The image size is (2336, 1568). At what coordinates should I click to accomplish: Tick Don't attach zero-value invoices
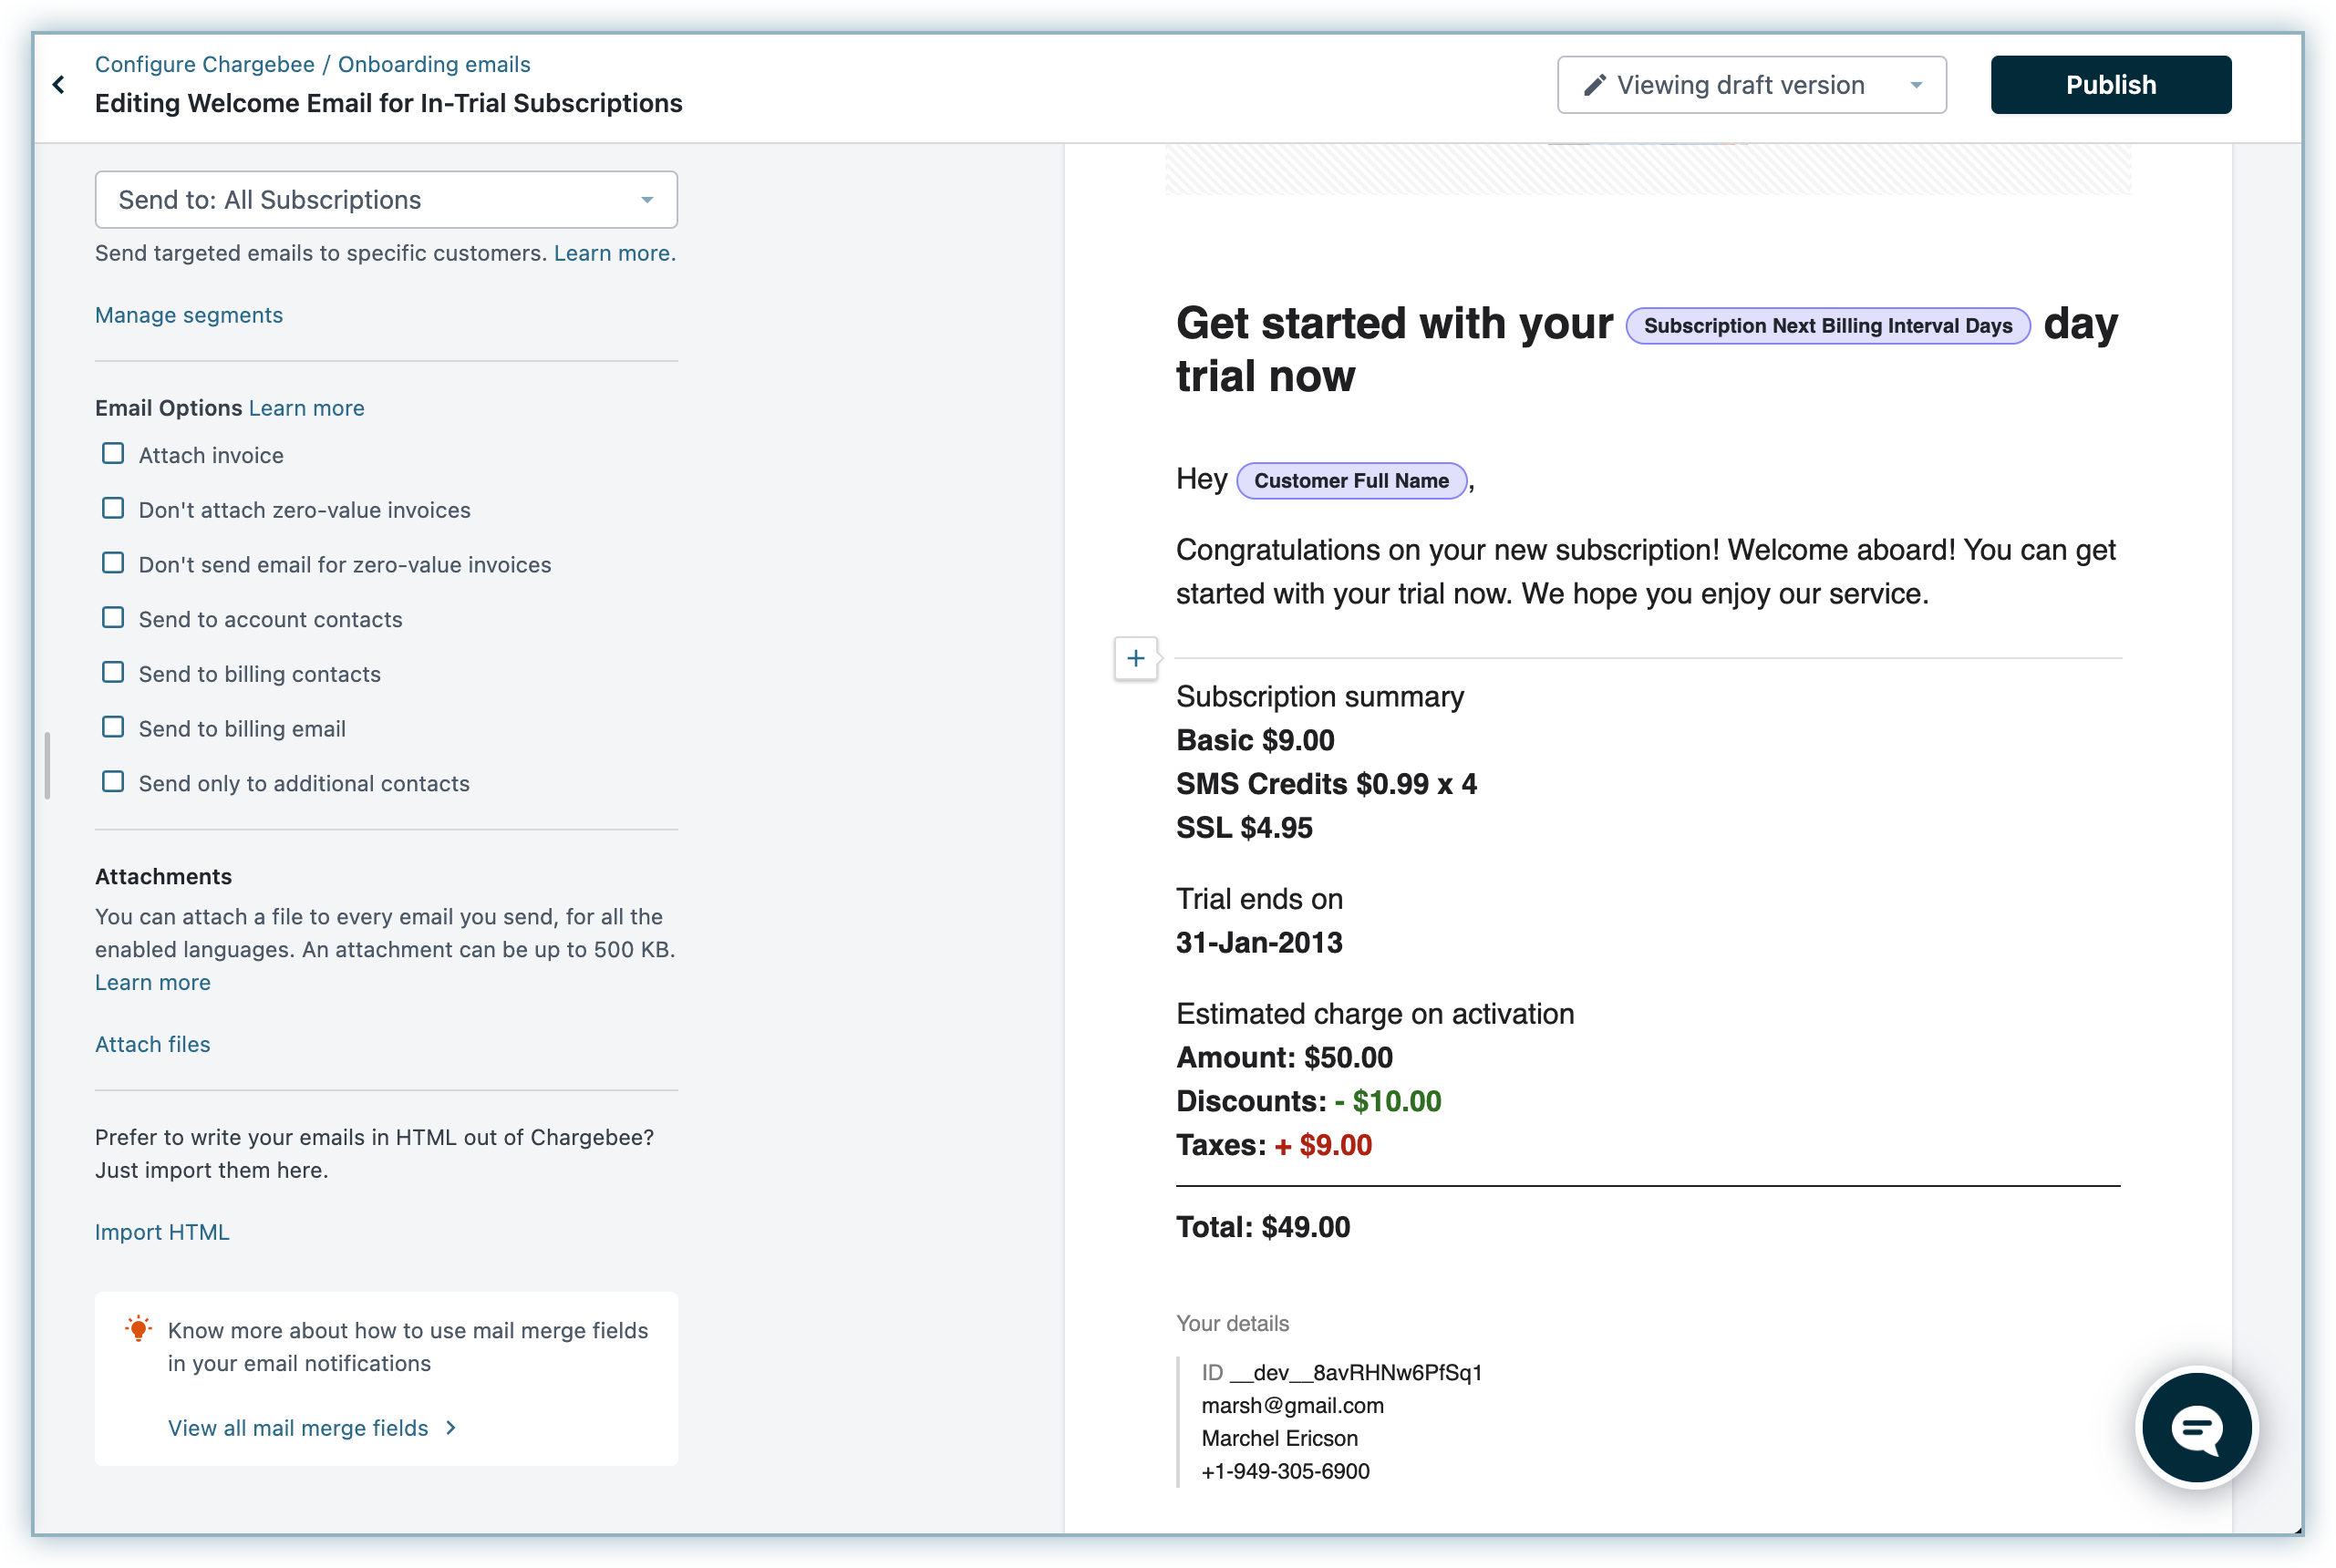[x=113, y=509]
